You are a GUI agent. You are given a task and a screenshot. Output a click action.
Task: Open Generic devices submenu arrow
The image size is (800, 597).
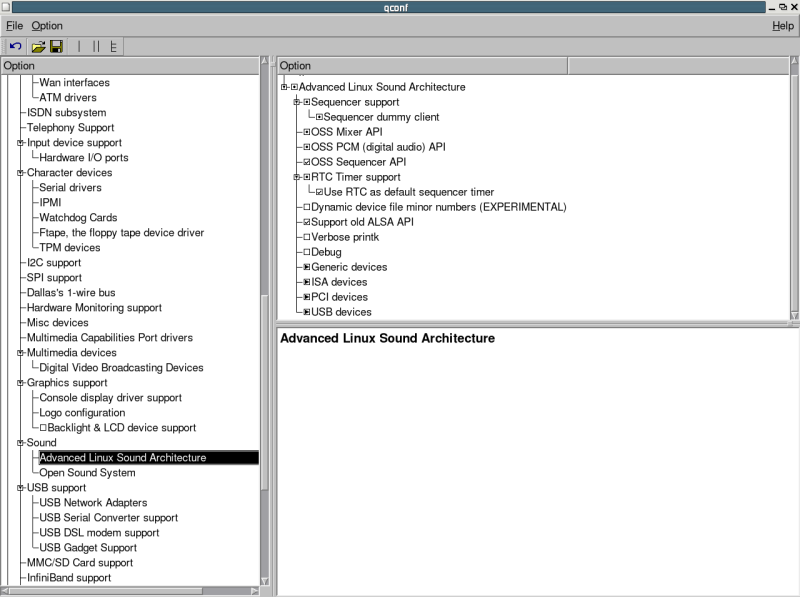click(307, 267)
